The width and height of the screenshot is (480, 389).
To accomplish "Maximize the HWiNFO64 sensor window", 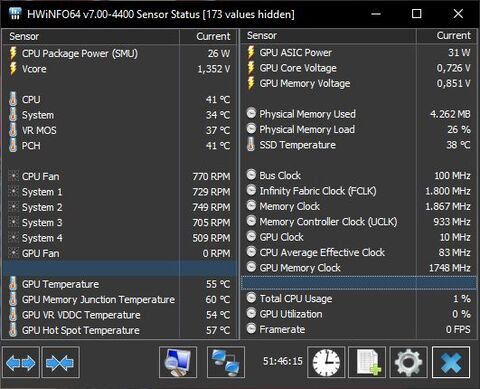I will tap(416, 14).
